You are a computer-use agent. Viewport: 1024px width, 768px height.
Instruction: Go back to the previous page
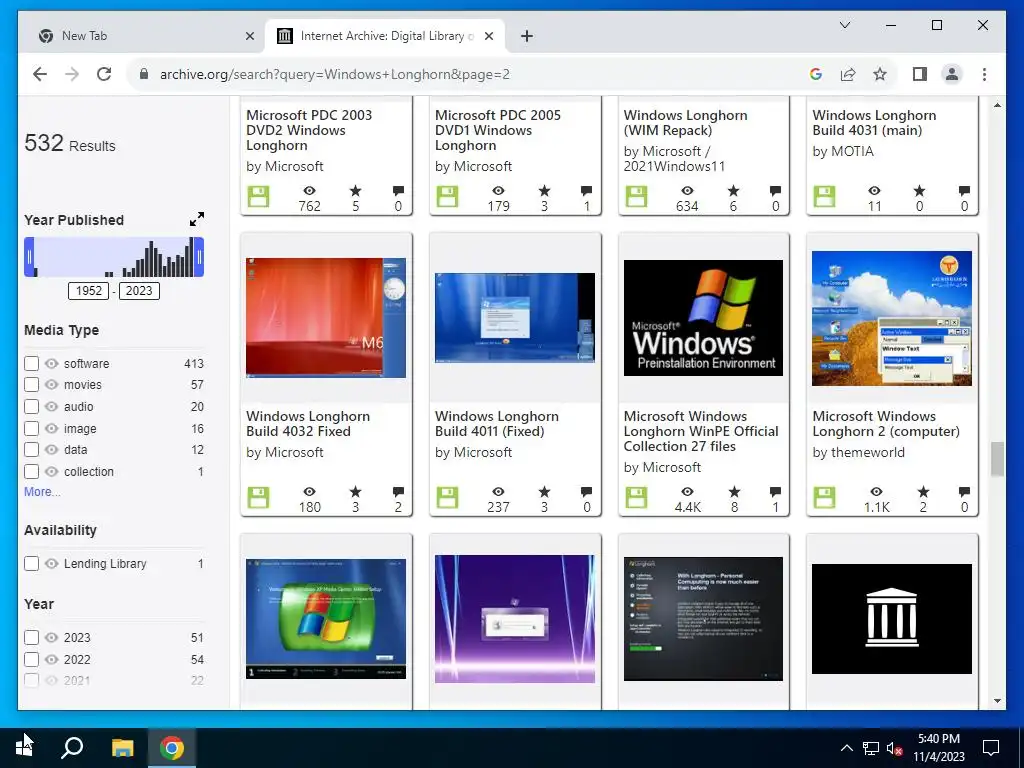40,74
